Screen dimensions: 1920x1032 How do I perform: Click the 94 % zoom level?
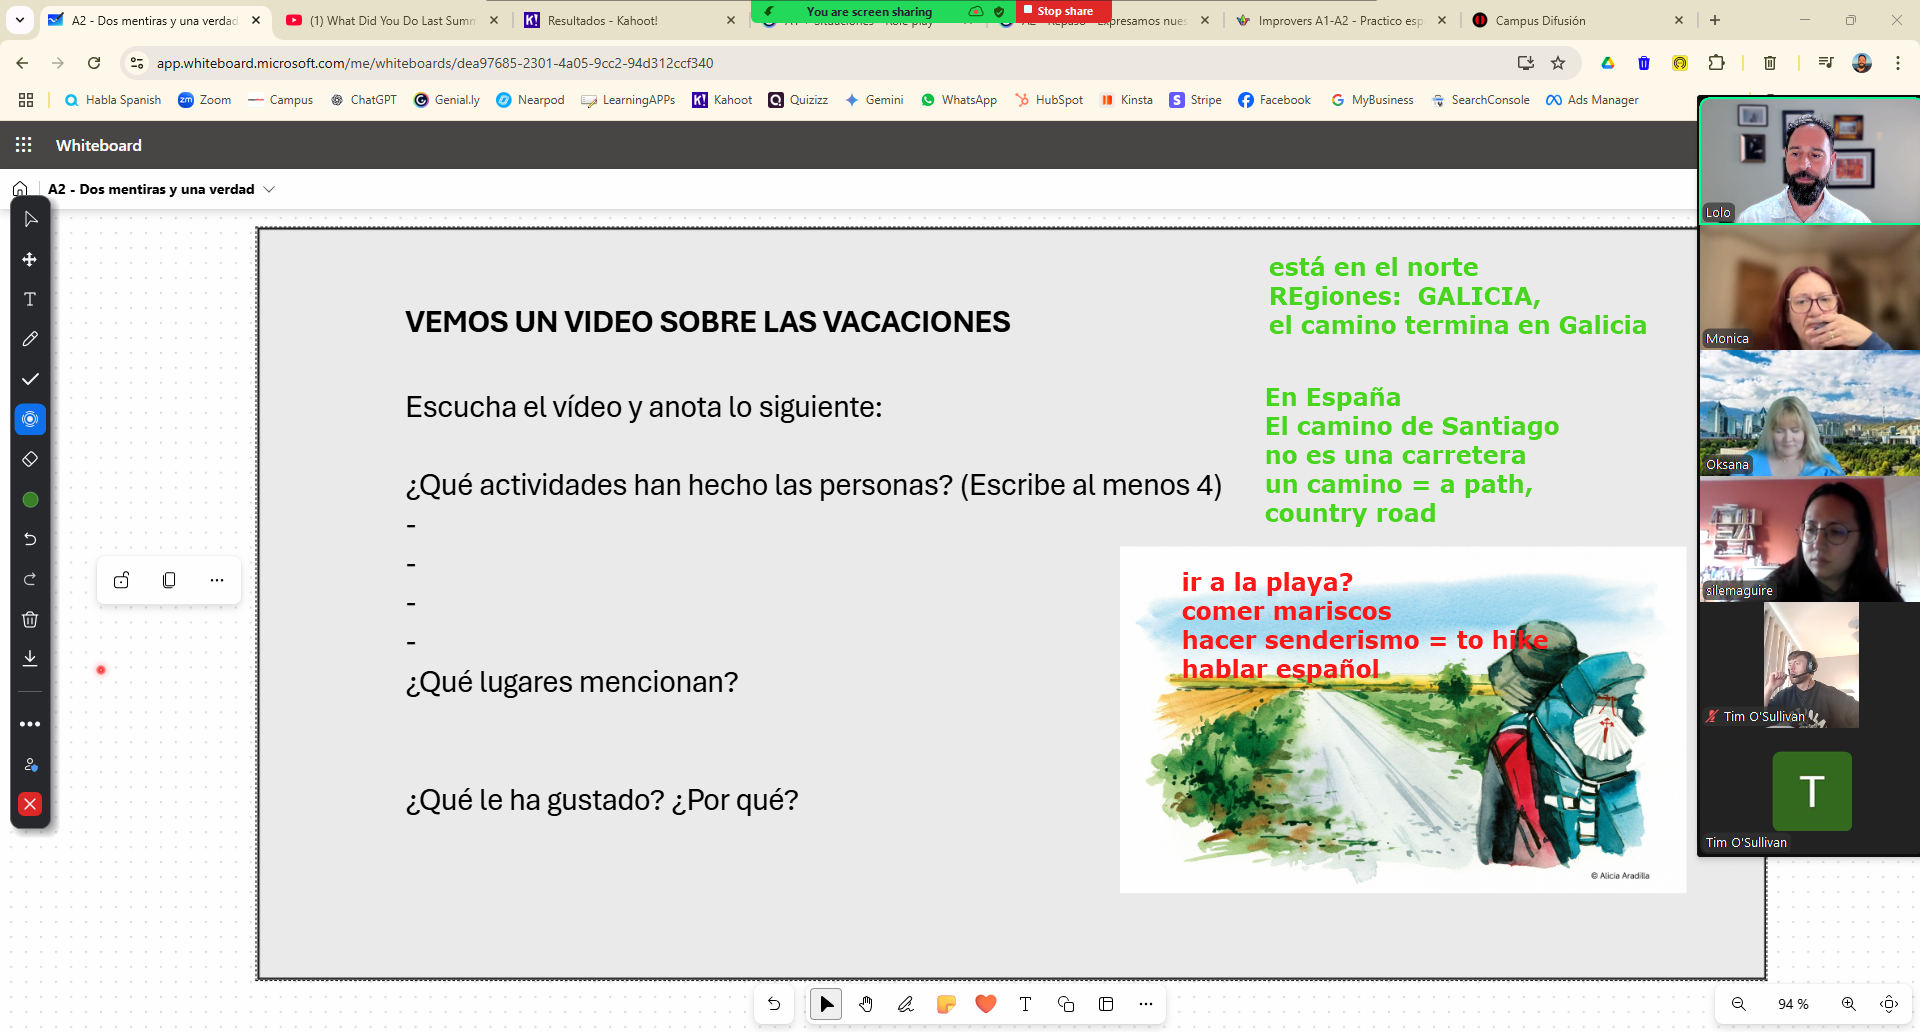pos(1793,1004)
